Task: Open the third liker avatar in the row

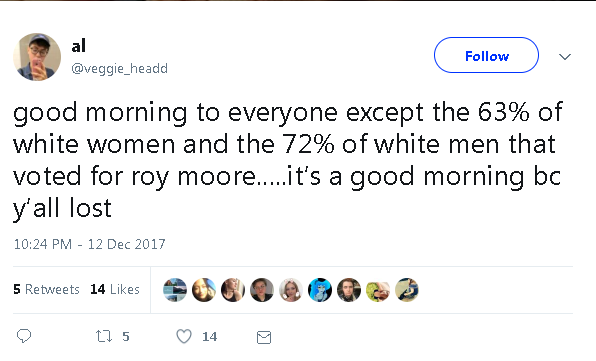Action: 233,290
